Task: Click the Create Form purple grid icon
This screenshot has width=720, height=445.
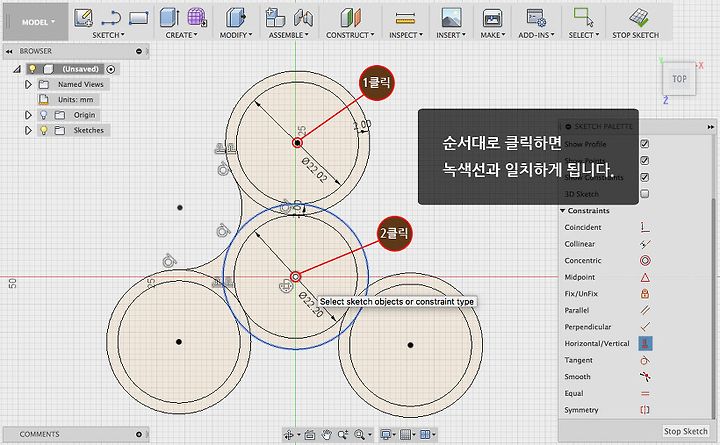Action: pos(197,17)
